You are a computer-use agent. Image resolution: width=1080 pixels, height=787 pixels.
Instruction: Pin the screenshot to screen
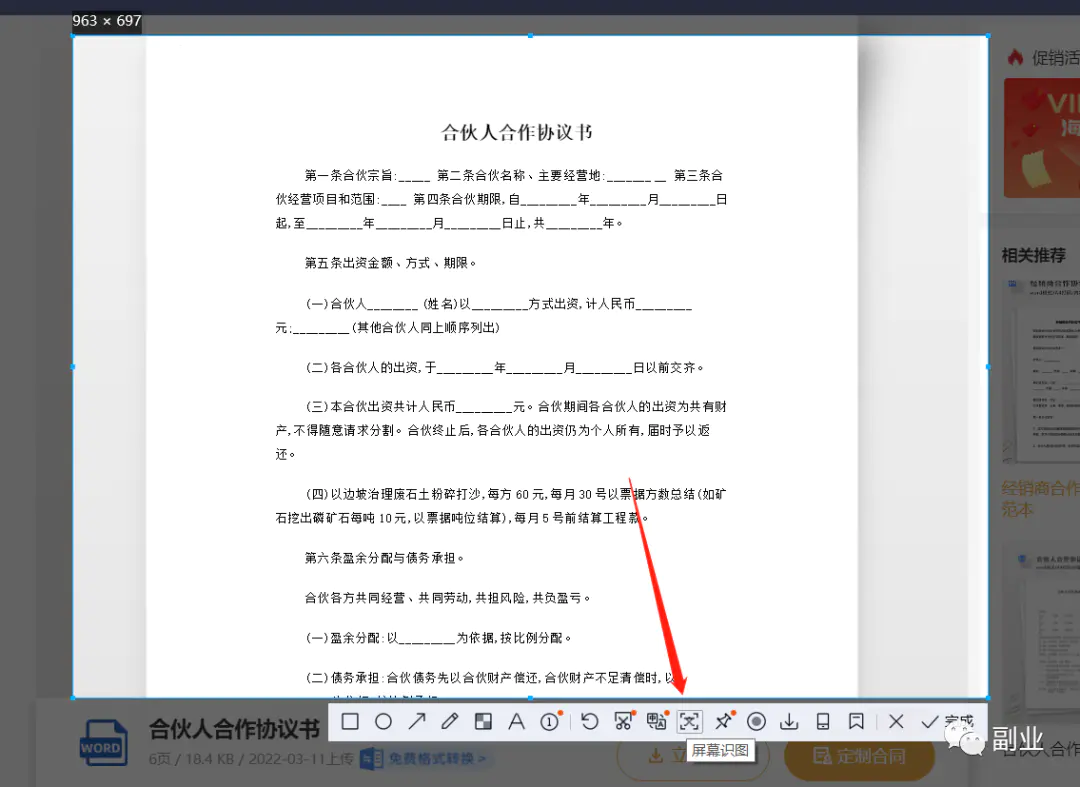pos(724,721)
